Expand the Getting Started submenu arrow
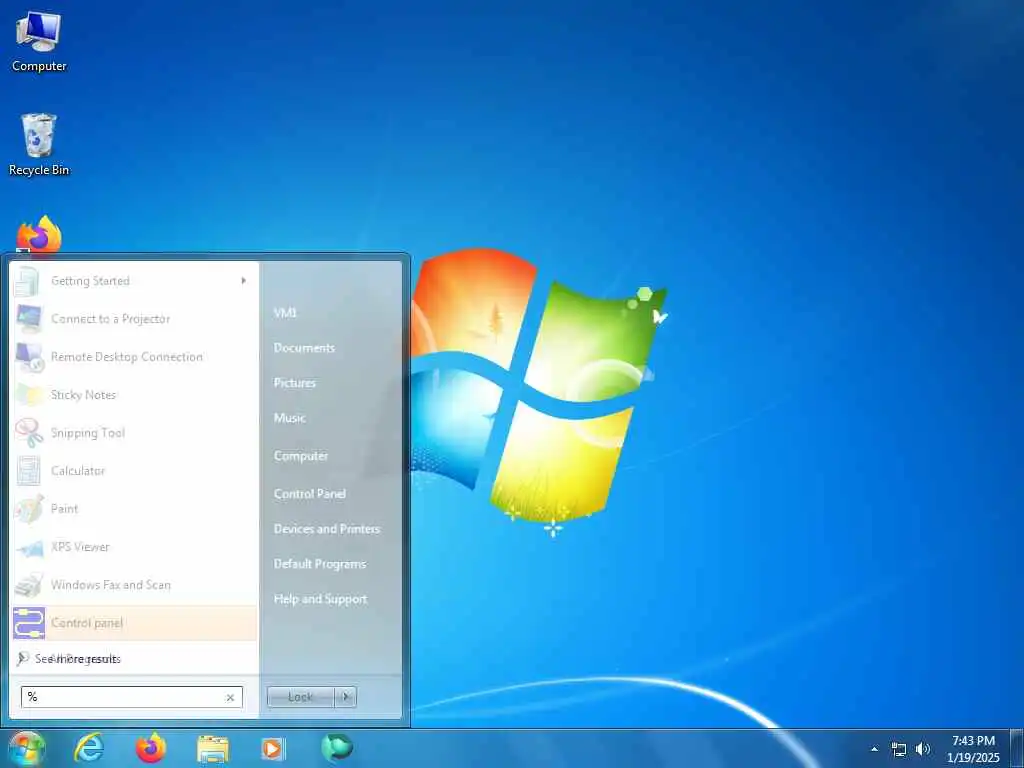This screenshot has width=1024, height=768. tap(244, 281)
